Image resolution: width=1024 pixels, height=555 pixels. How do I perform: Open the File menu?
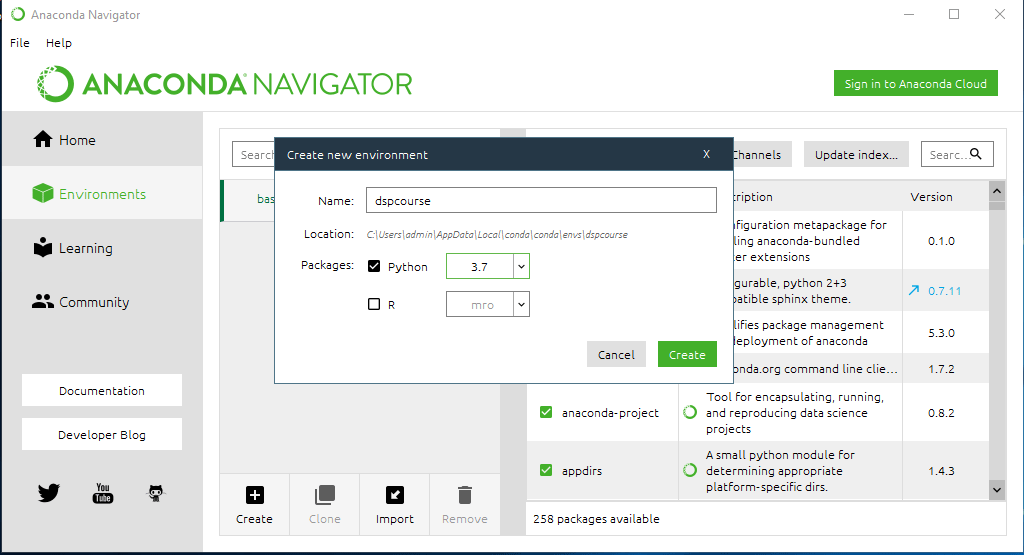tap(20, 43)
